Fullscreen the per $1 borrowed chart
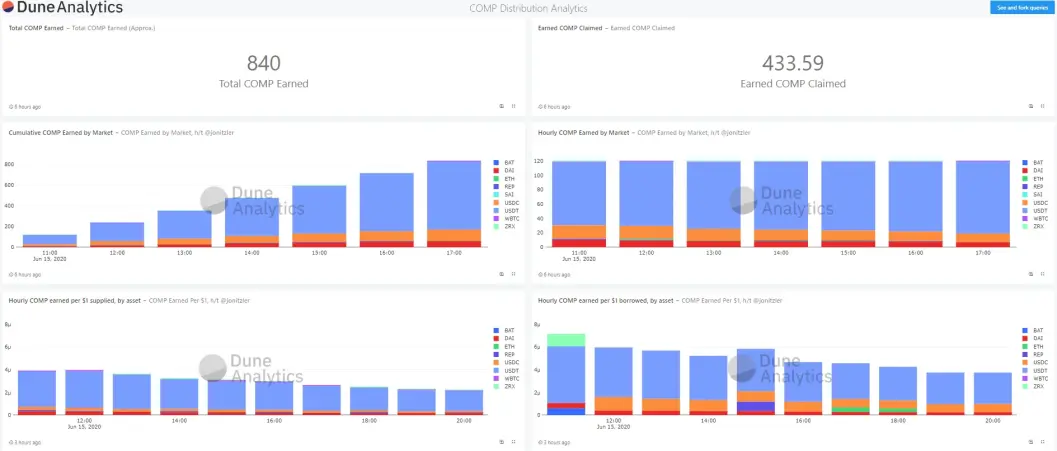 [x=1043, y=442]
